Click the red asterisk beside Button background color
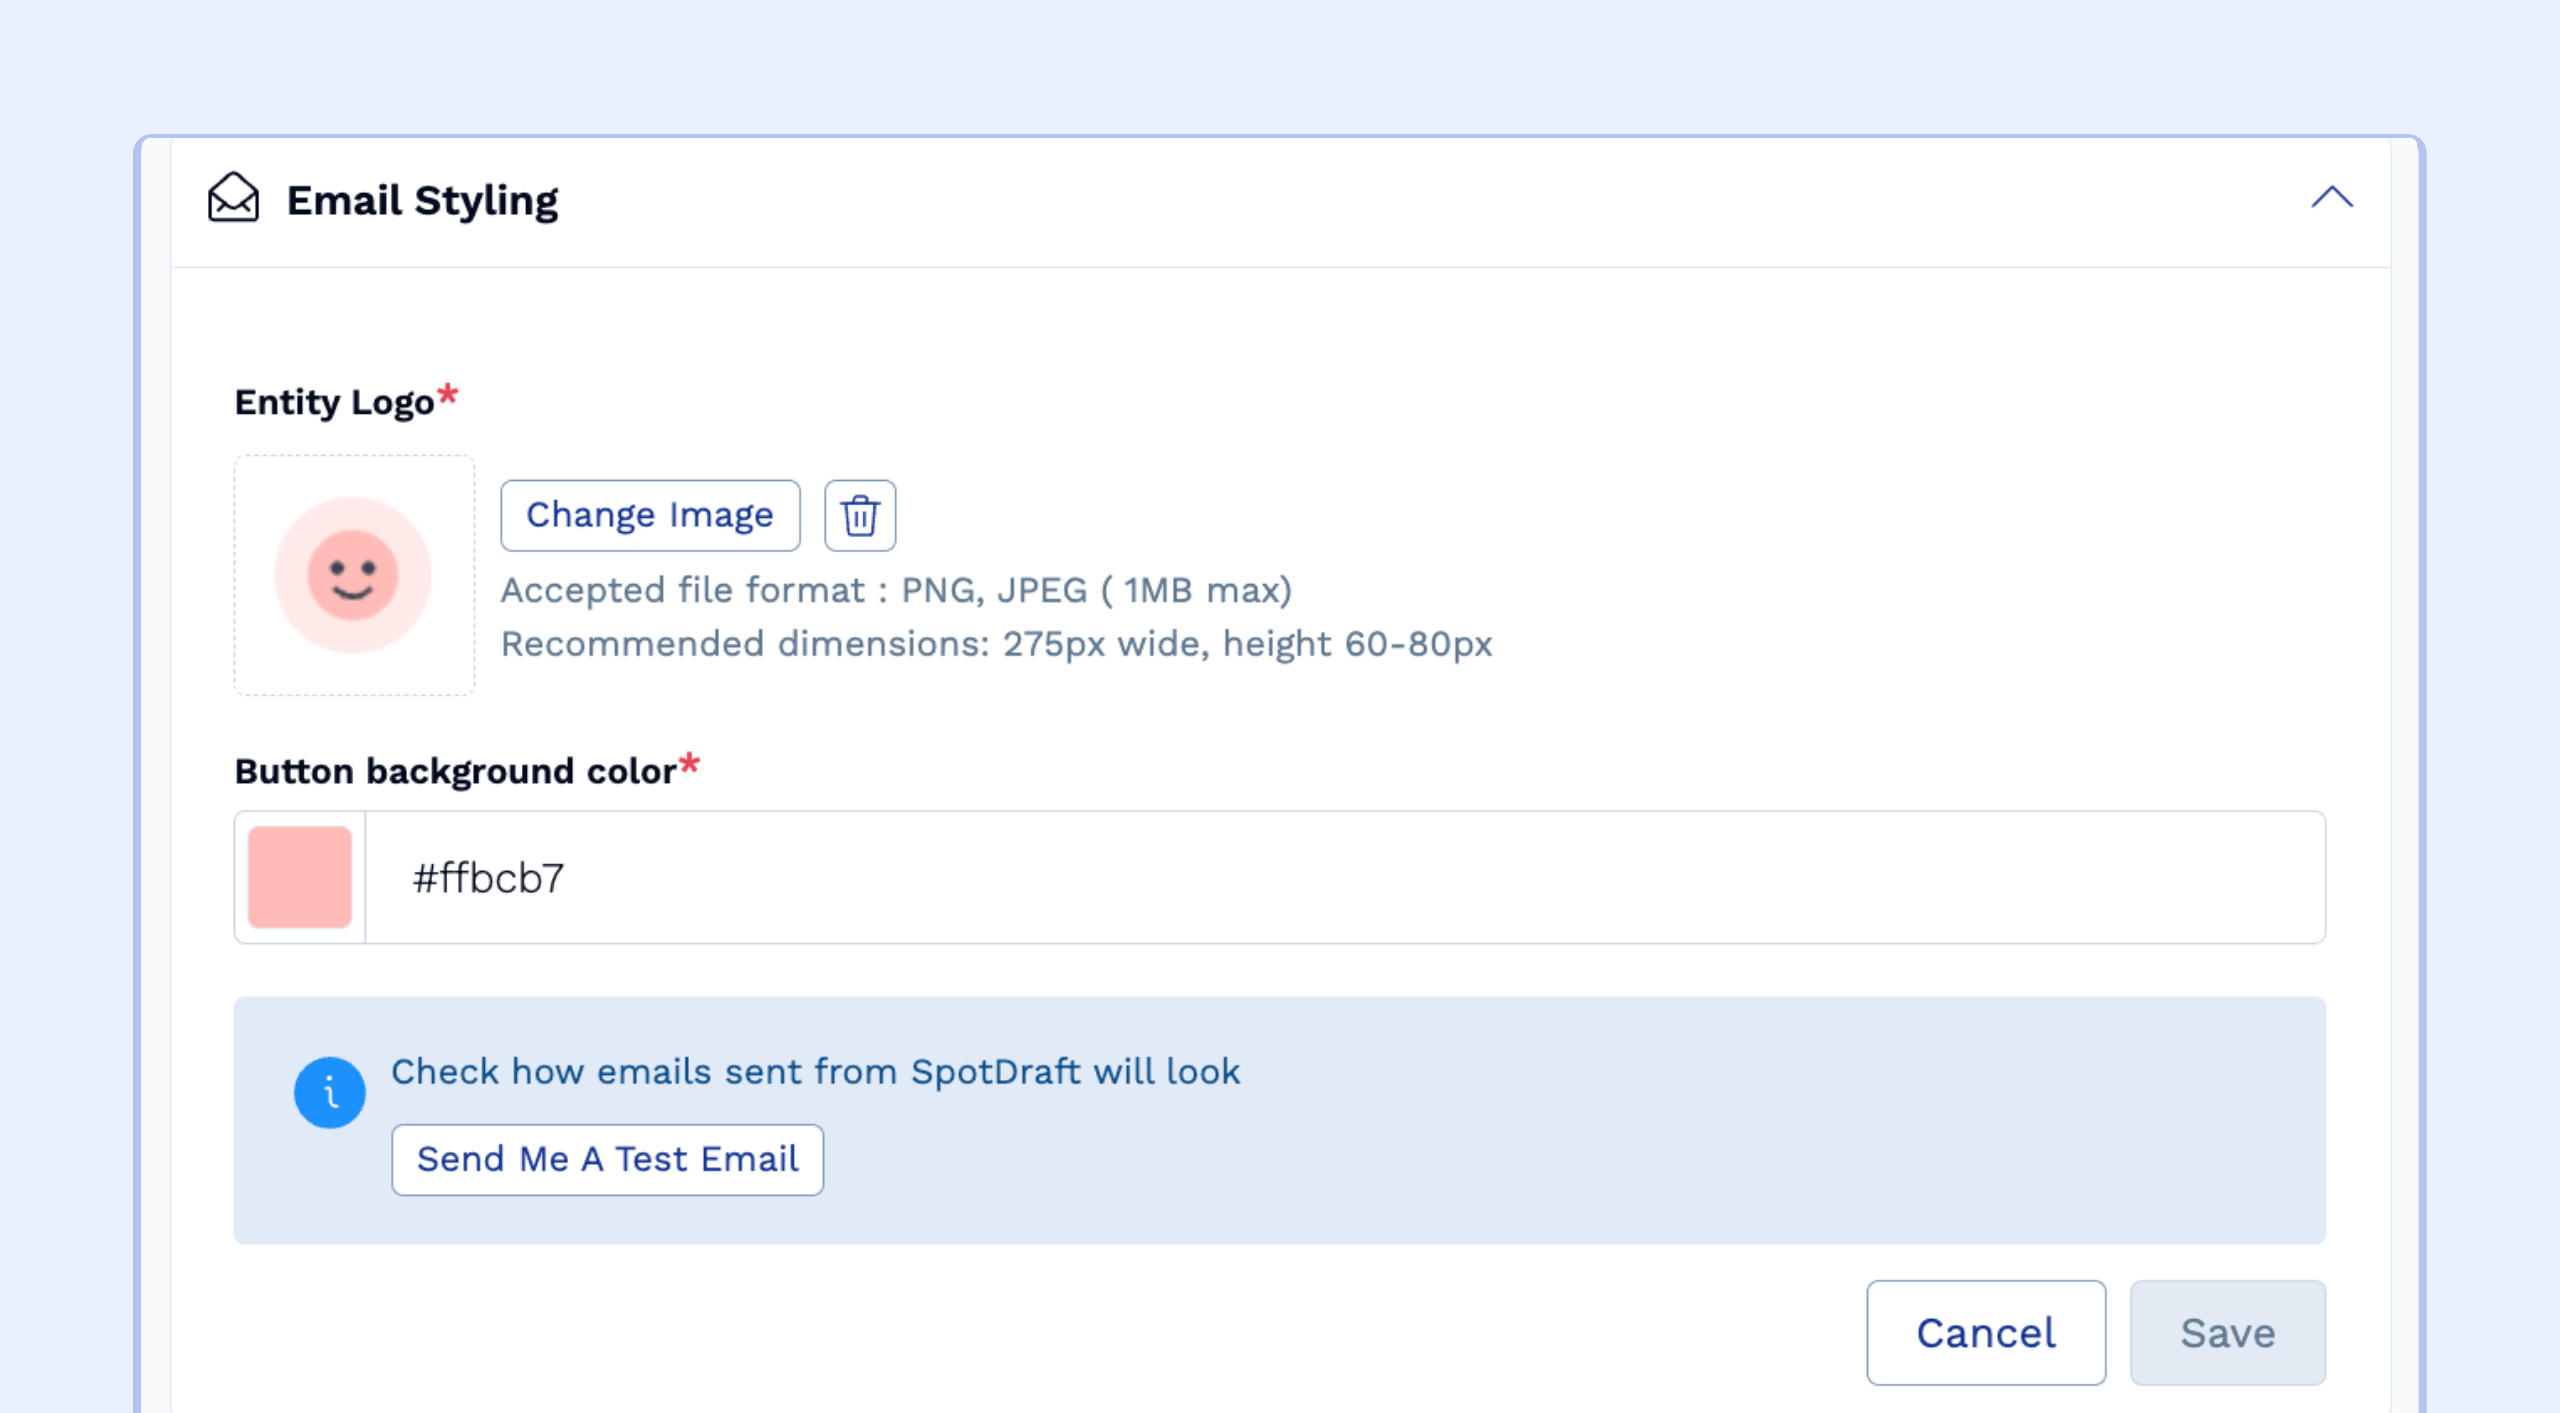This screenshot has width=2560, height=1413. (x=689, y=764)
